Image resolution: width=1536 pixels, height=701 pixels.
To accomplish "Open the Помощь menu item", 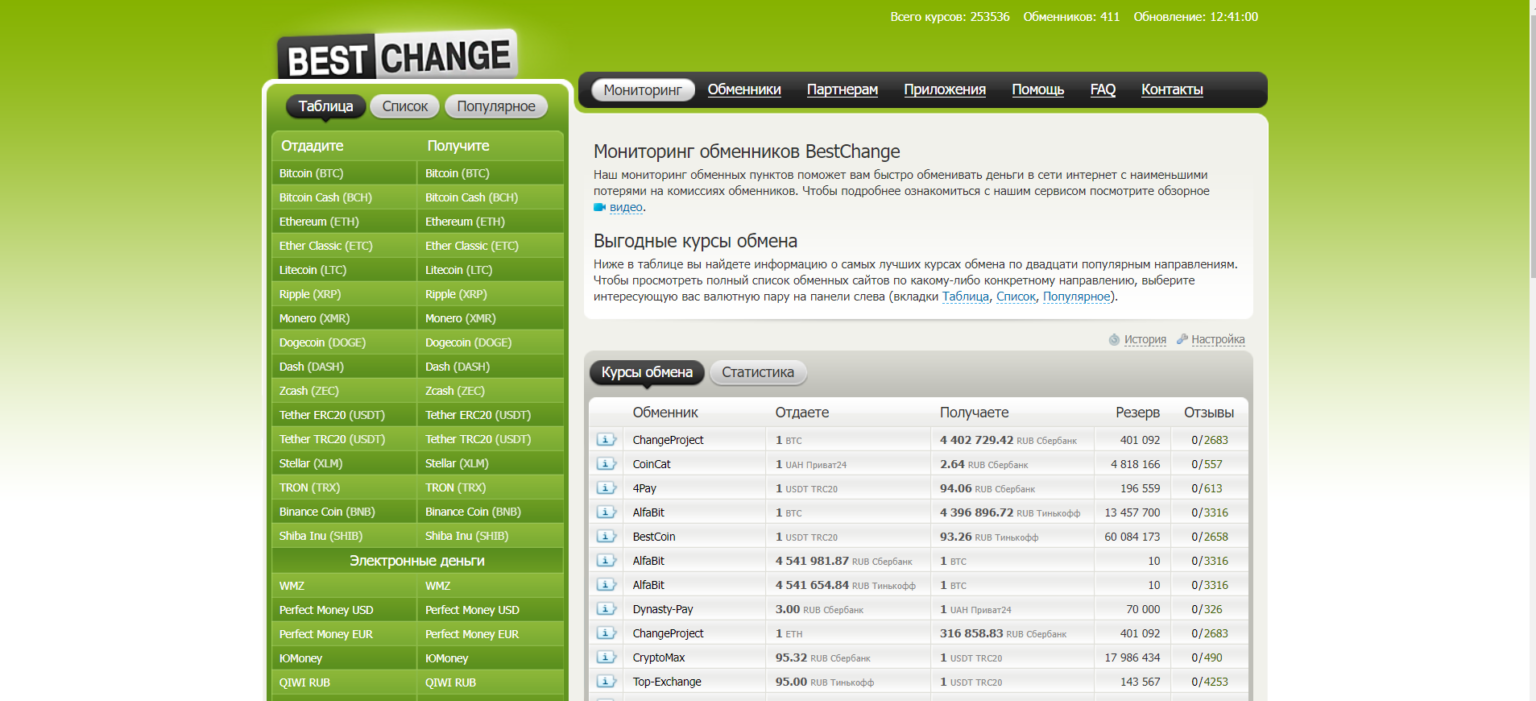I will tap(1038, 90).
